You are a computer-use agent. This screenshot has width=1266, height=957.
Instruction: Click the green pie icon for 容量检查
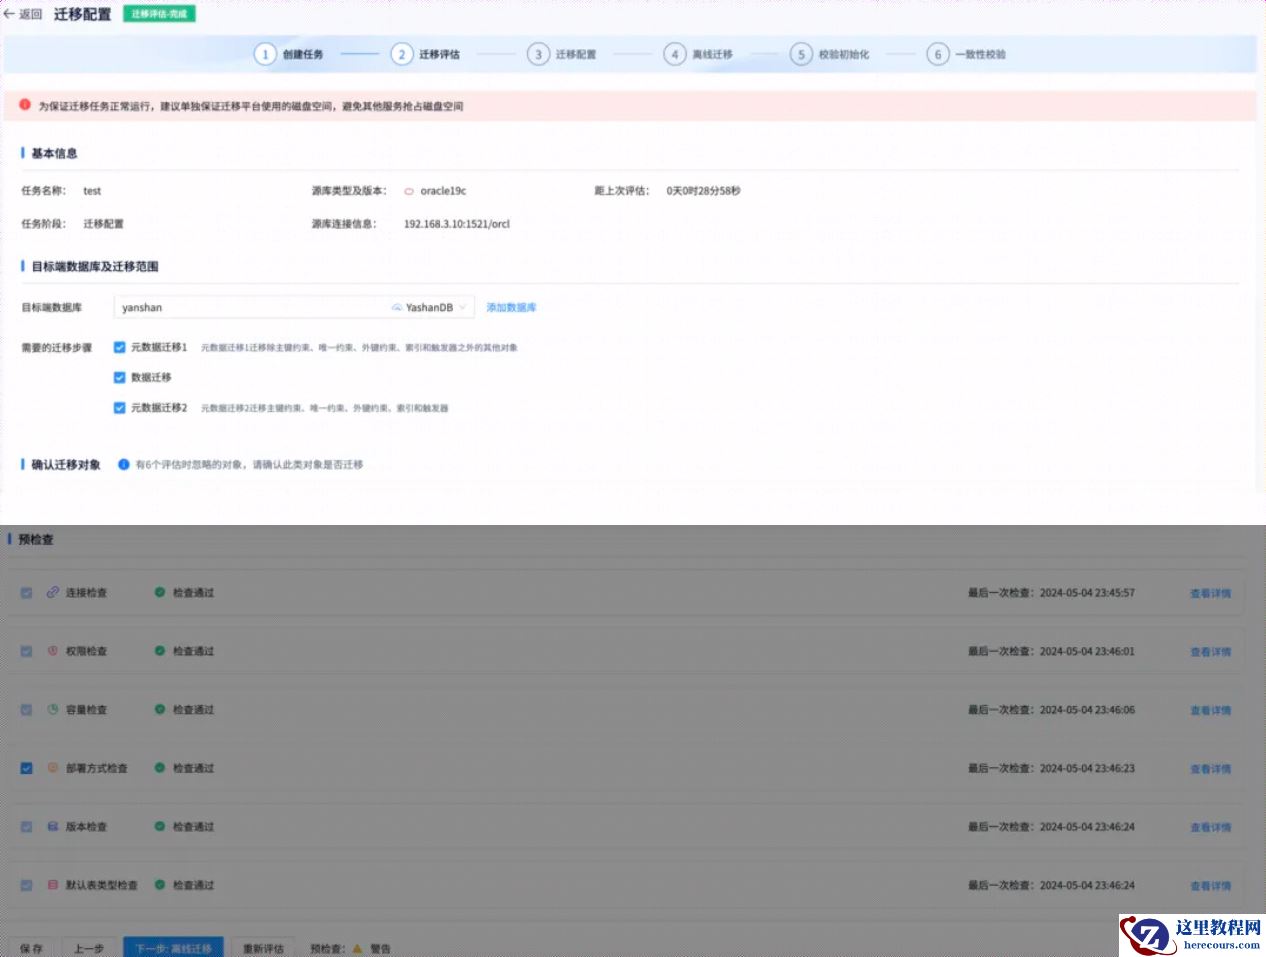tap(53, 709)
